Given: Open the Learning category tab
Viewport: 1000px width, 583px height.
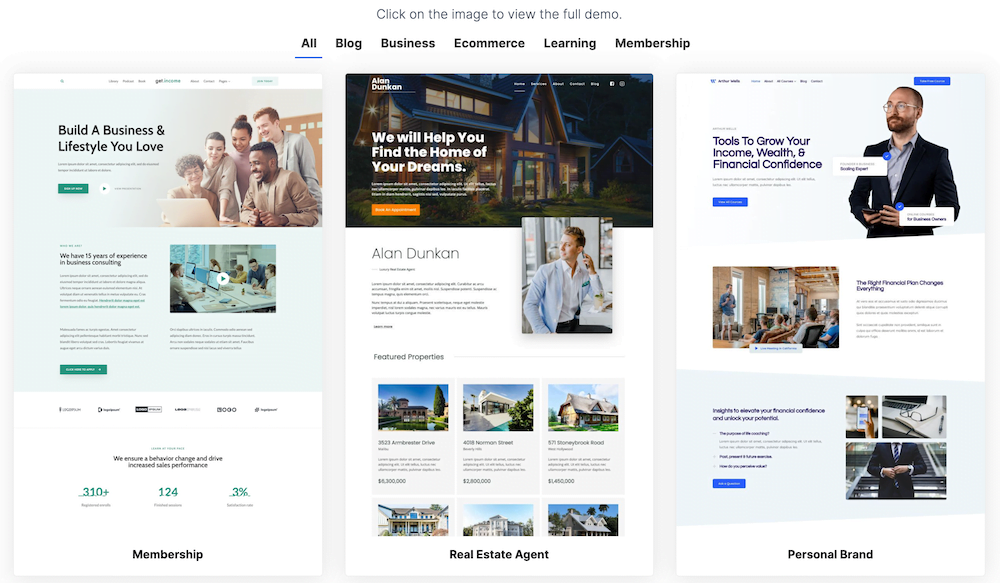Looking at the screenshot, I should (570, 43).
